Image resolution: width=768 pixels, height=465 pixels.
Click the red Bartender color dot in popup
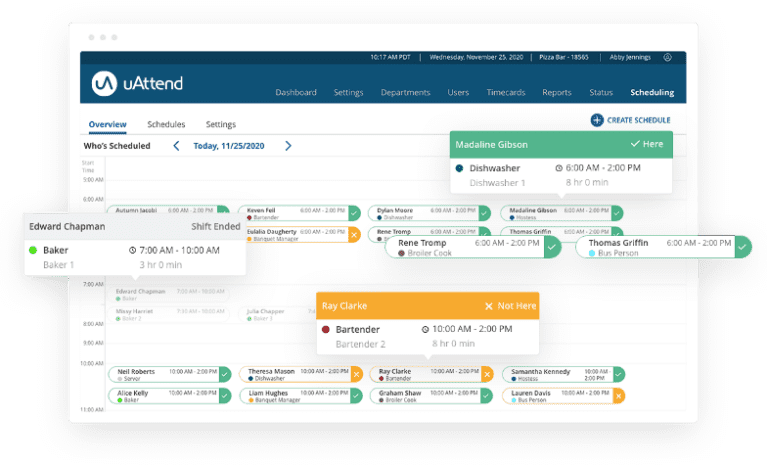pyautogui.click(x=326, y=329)
